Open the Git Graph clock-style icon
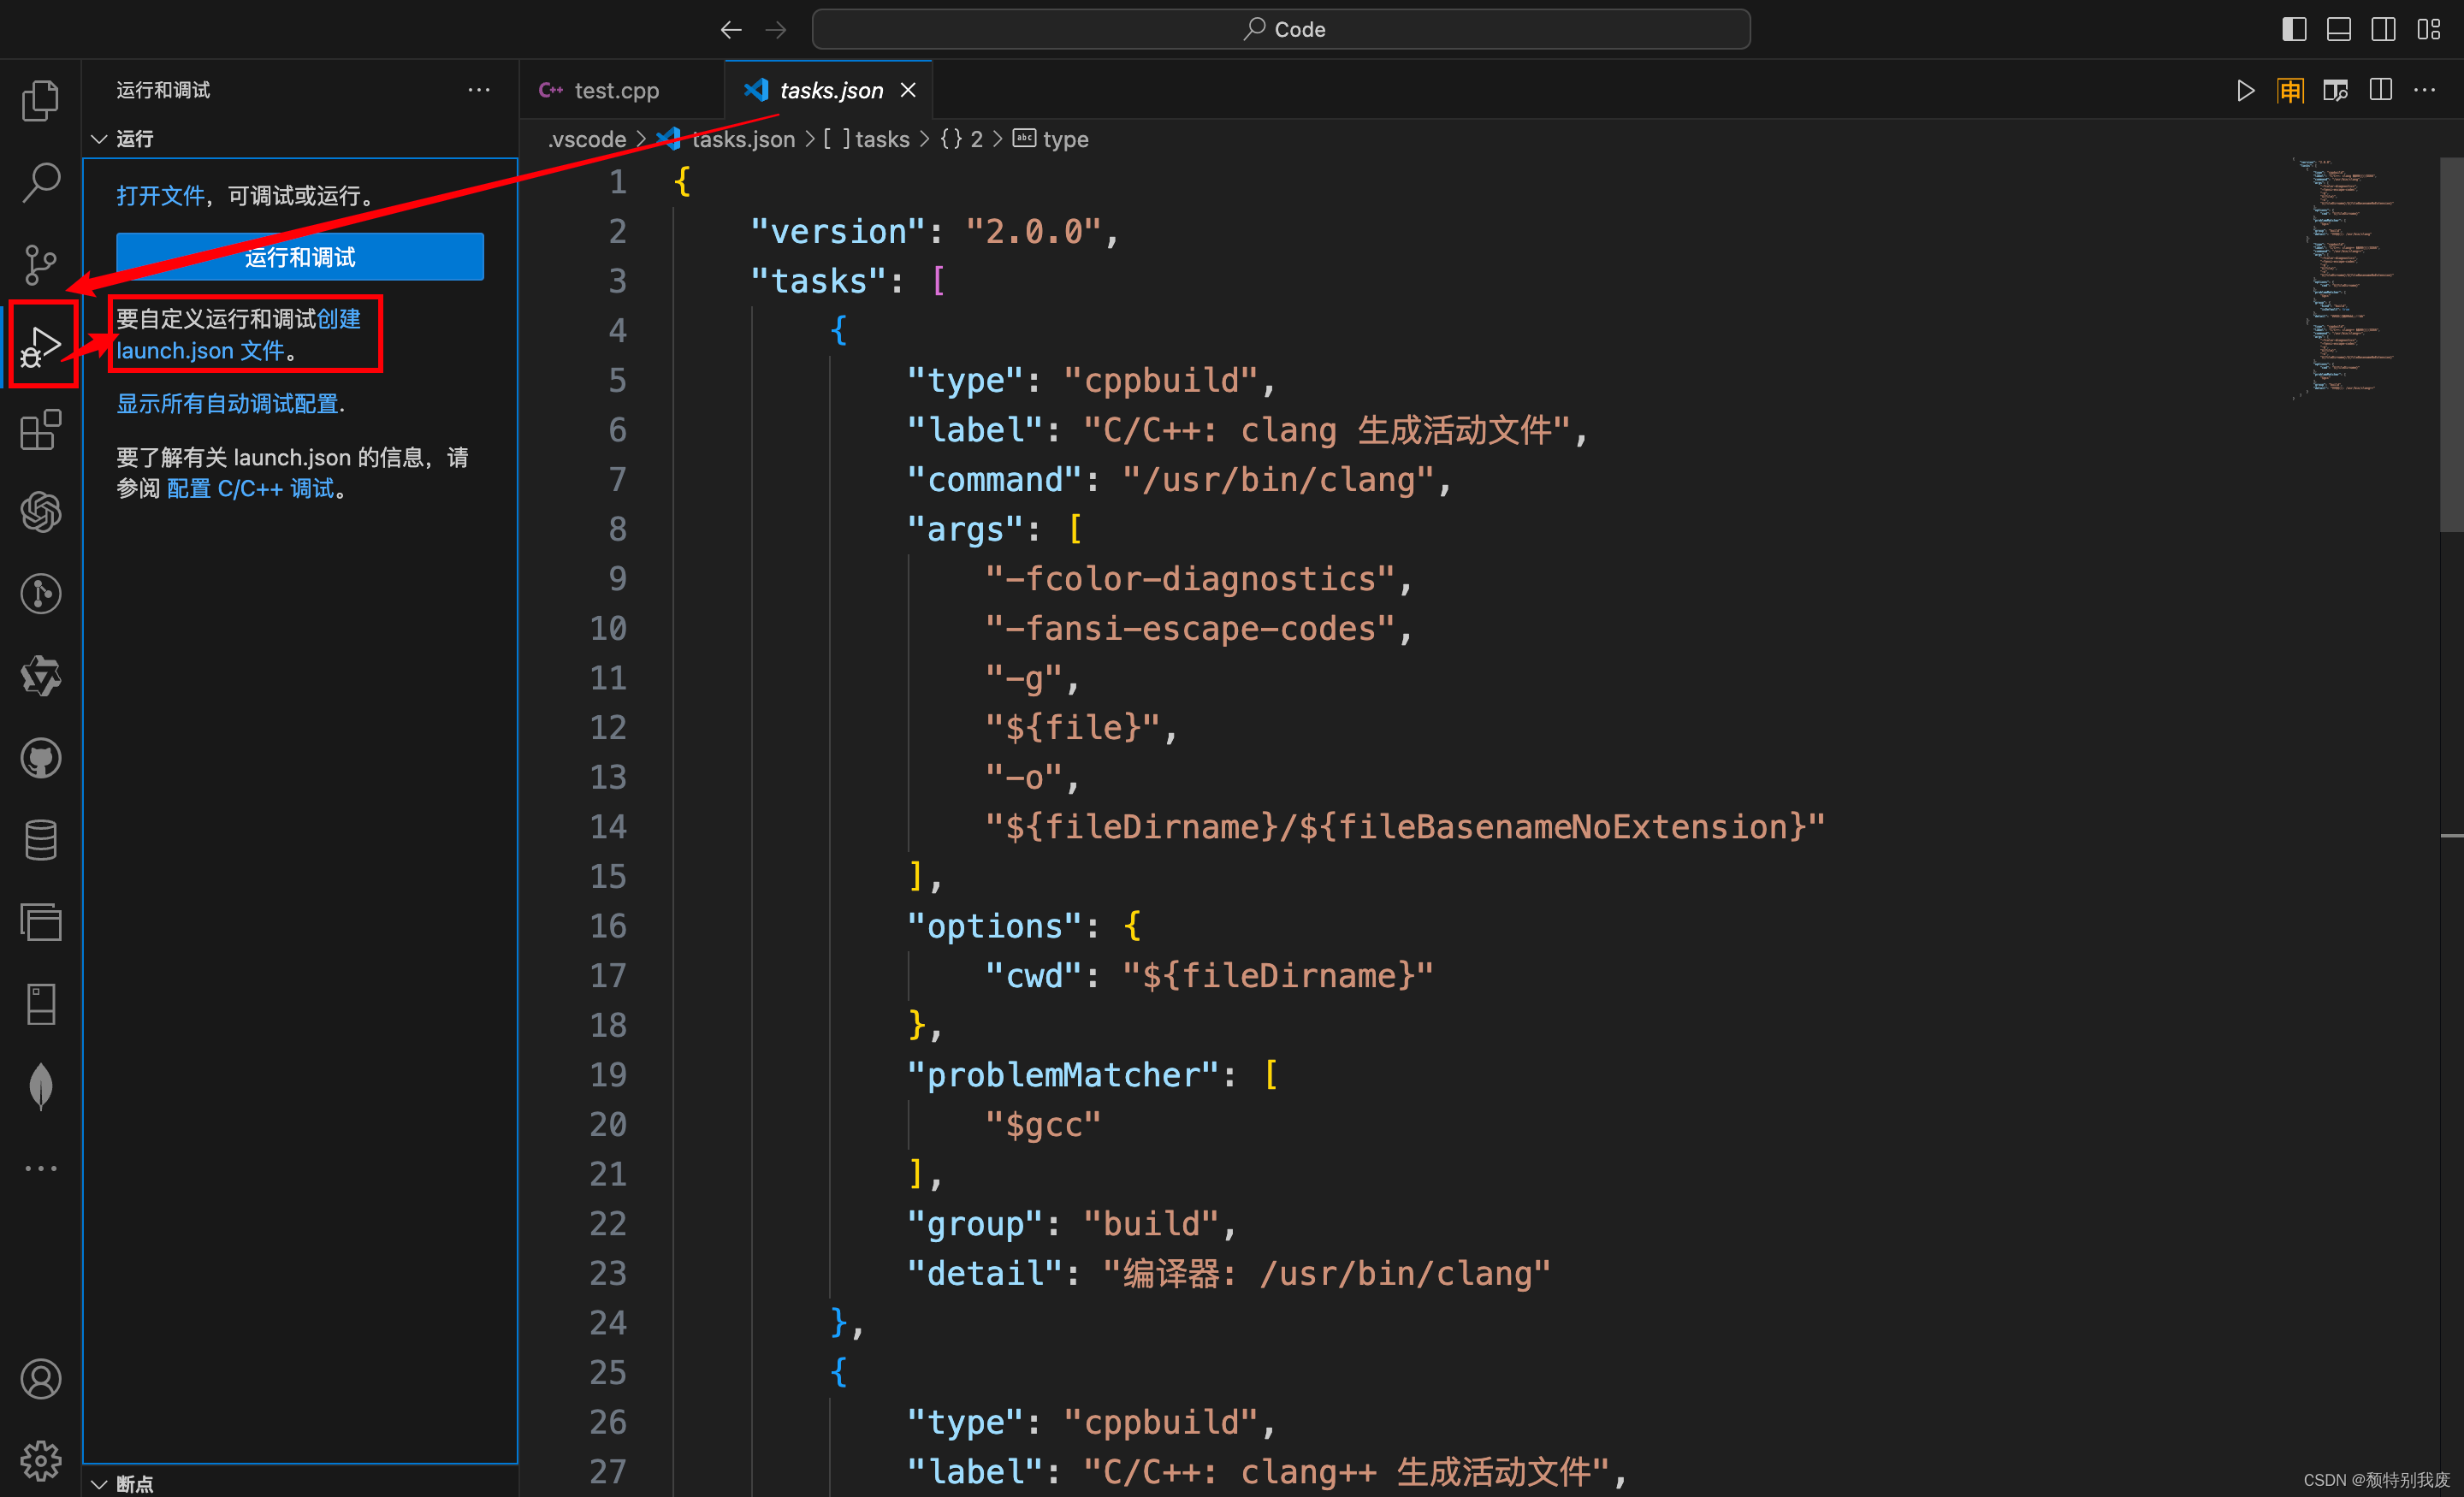The width and height of the screenshot is (2464, 1497). click(41, 594)
